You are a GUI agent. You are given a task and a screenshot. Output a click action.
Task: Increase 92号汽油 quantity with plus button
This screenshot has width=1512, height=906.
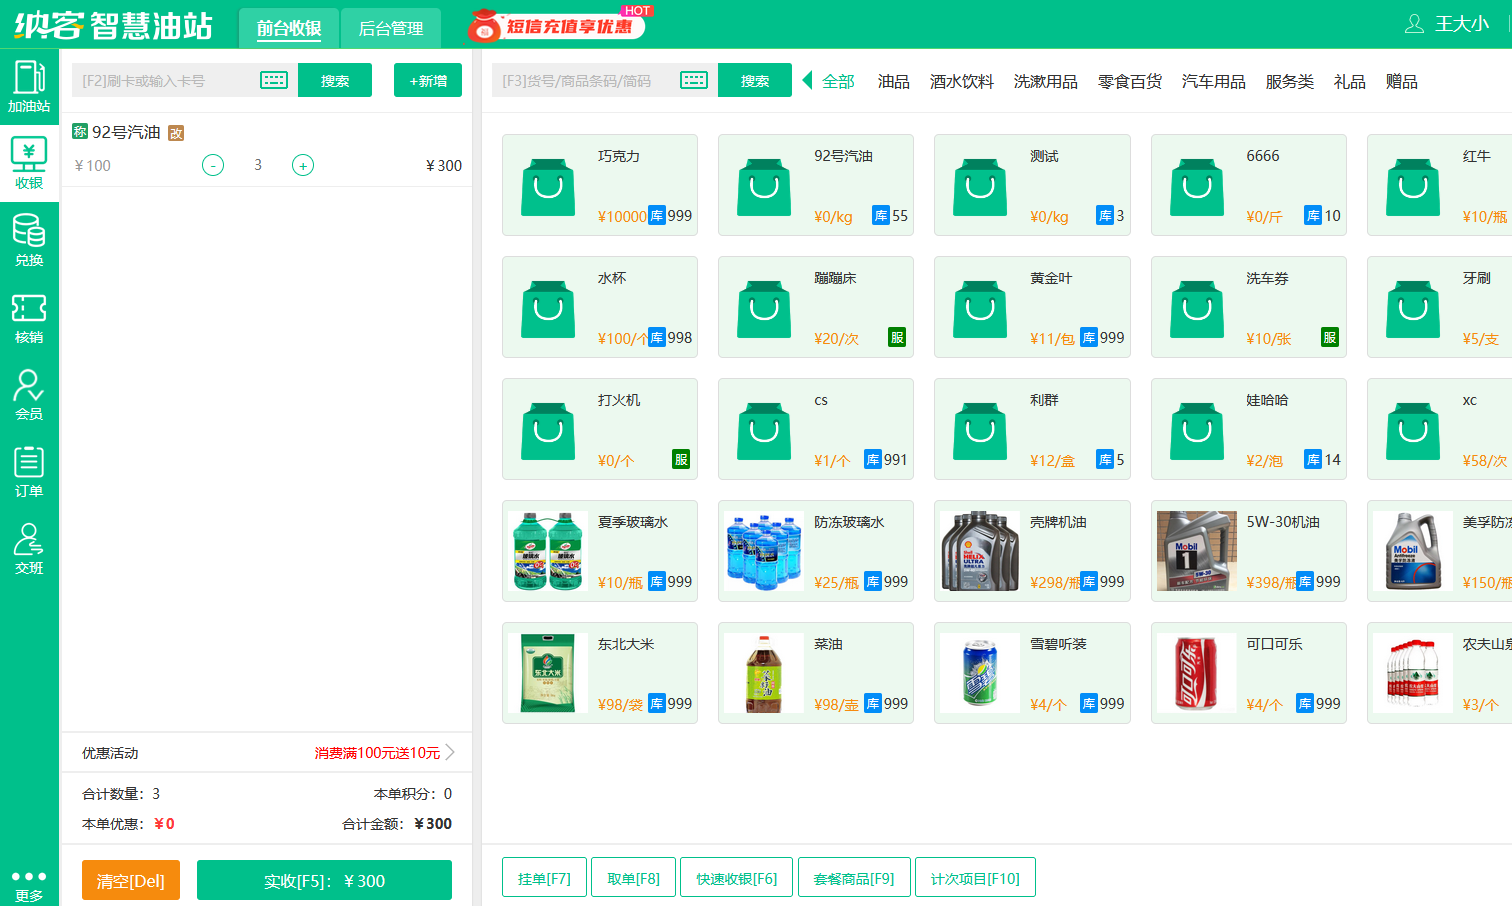[303, 165]
